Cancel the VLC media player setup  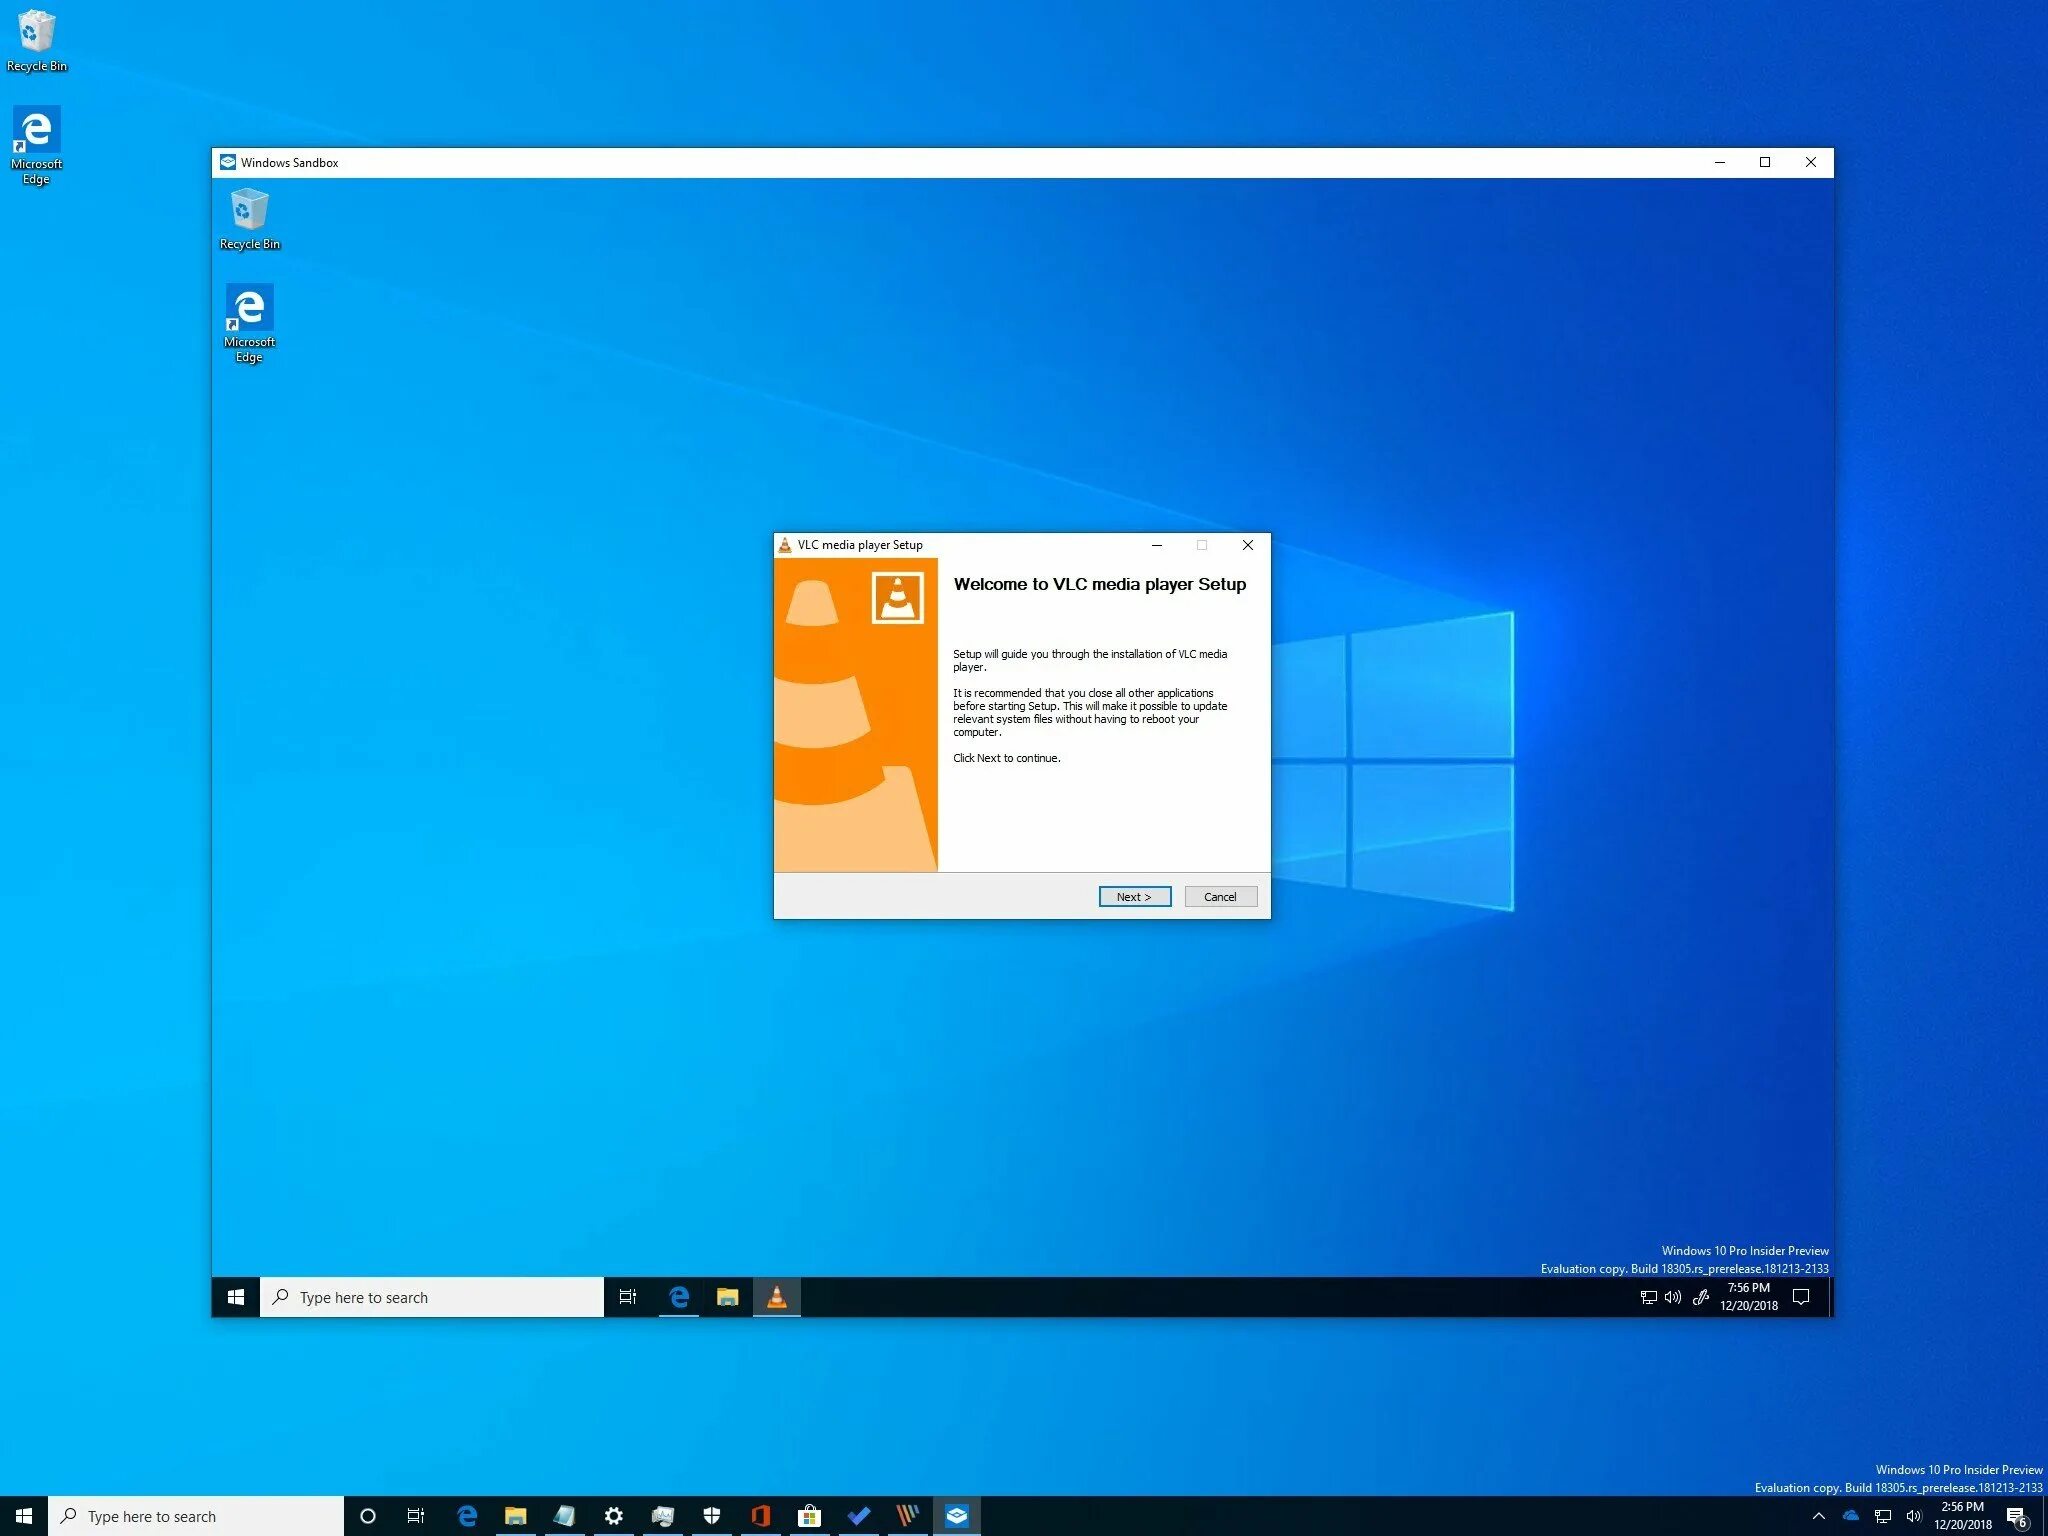[x=1220, y=897]
